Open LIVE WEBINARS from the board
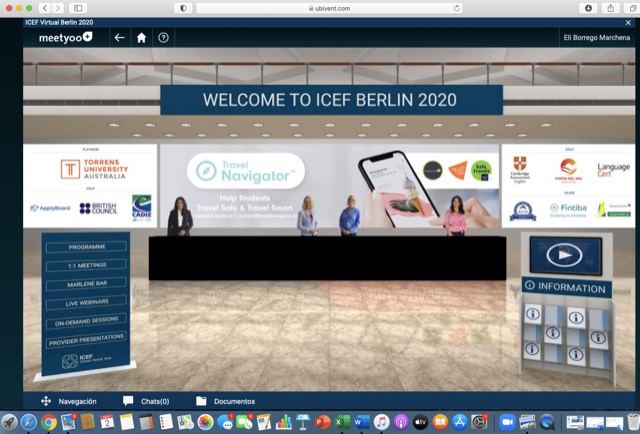 [87, 303]
